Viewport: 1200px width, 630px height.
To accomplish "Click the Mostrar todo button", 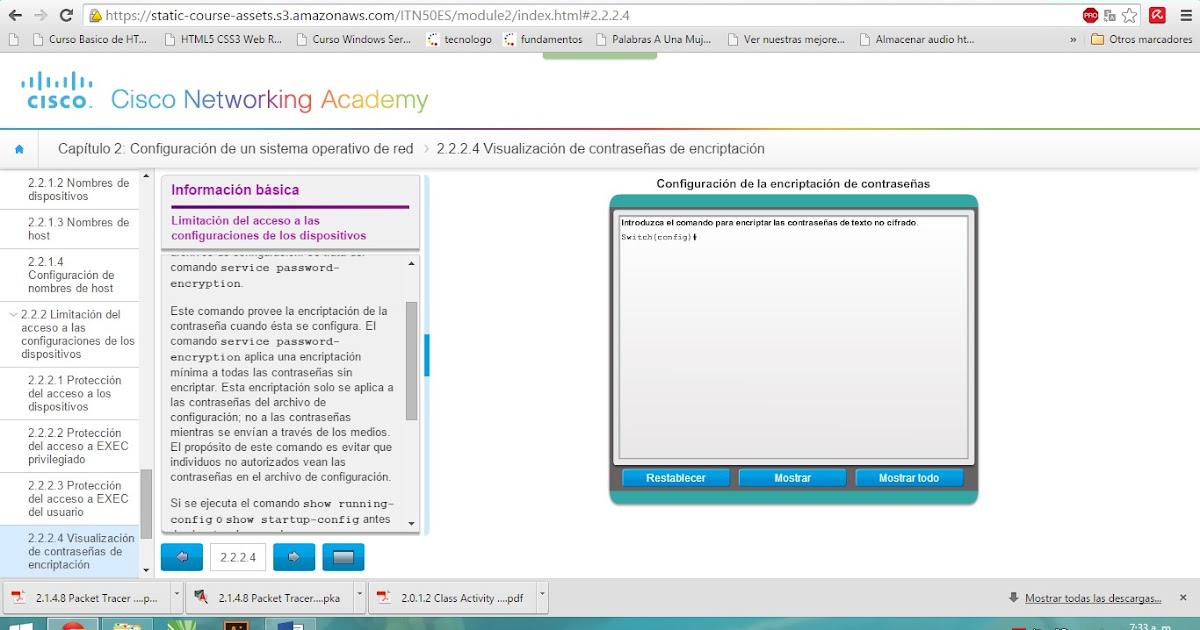I will point(909,477).
